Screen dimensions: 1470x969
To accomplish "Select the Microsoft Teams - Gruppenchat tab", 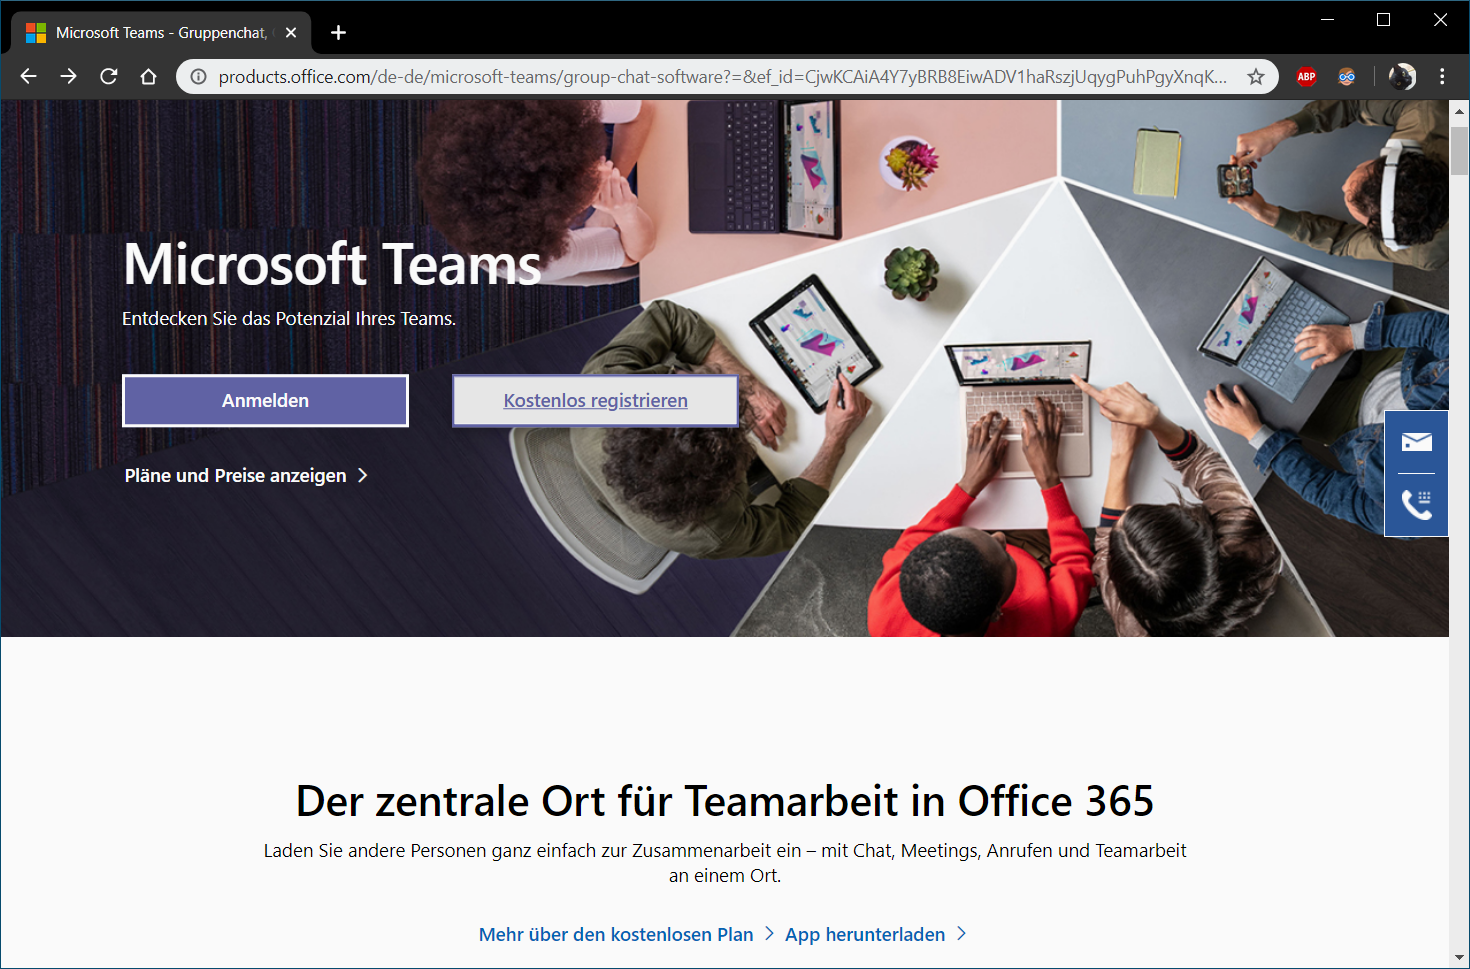I will pyautogui.click(x=161, y=33).
